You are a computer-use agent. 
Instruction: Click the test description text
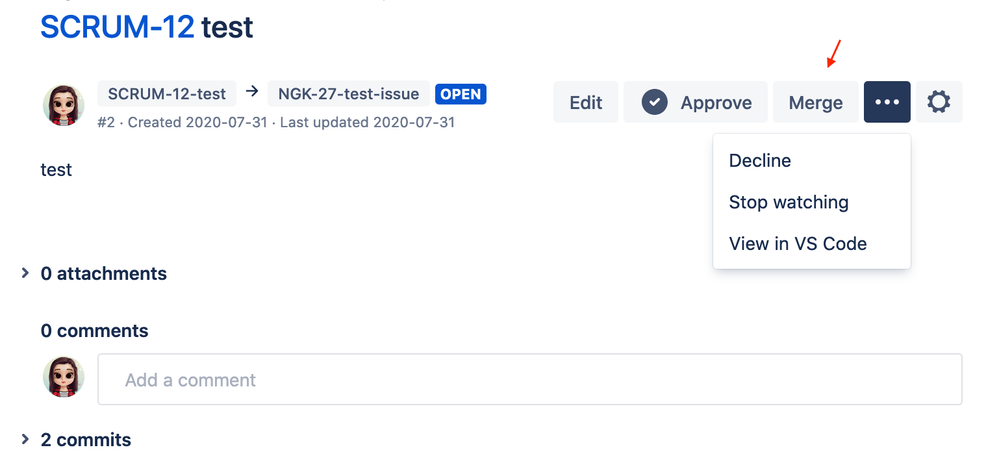tap(56, 170)
